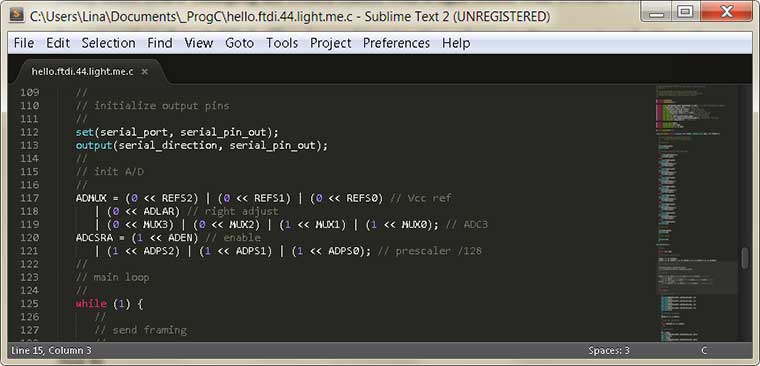This screenshot has width=760, height=366.
Task: Click 'ADPS0' on line 121
Action: point(343,251)
